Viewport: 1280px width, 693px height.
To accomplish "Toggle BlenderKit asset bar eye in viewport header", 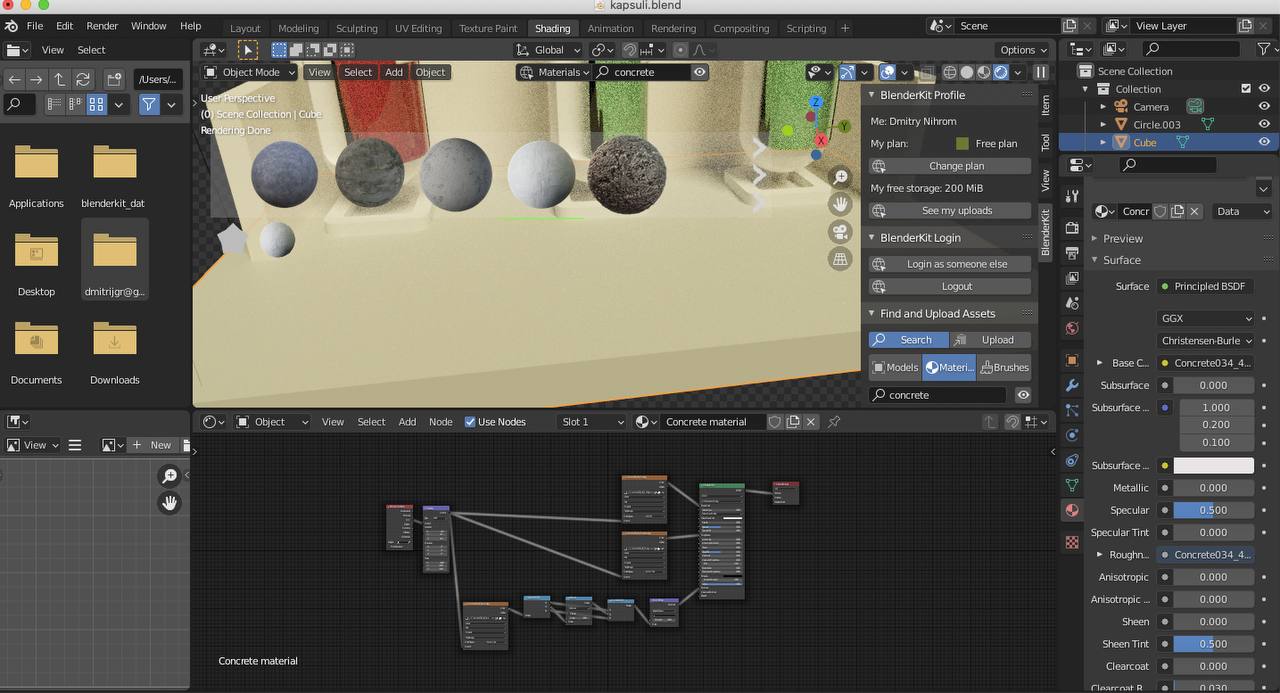I will 700,72.
